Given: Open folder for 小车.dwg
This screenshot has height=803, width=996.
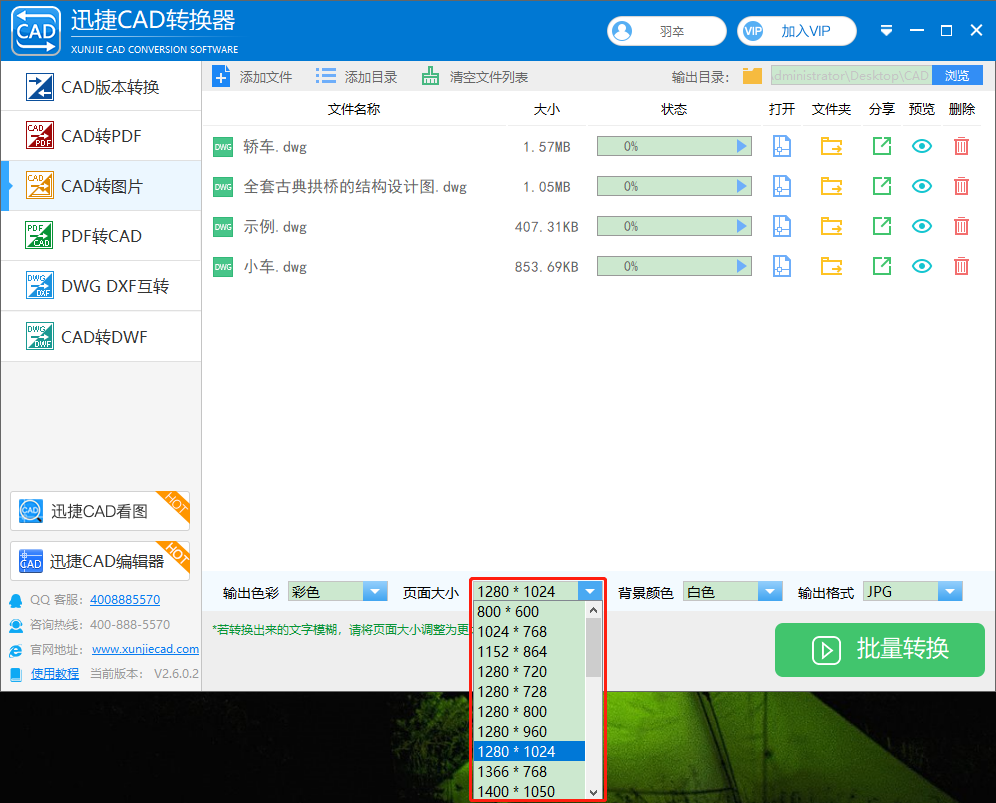Looking at the screenshot, I should tap(831, 267).
